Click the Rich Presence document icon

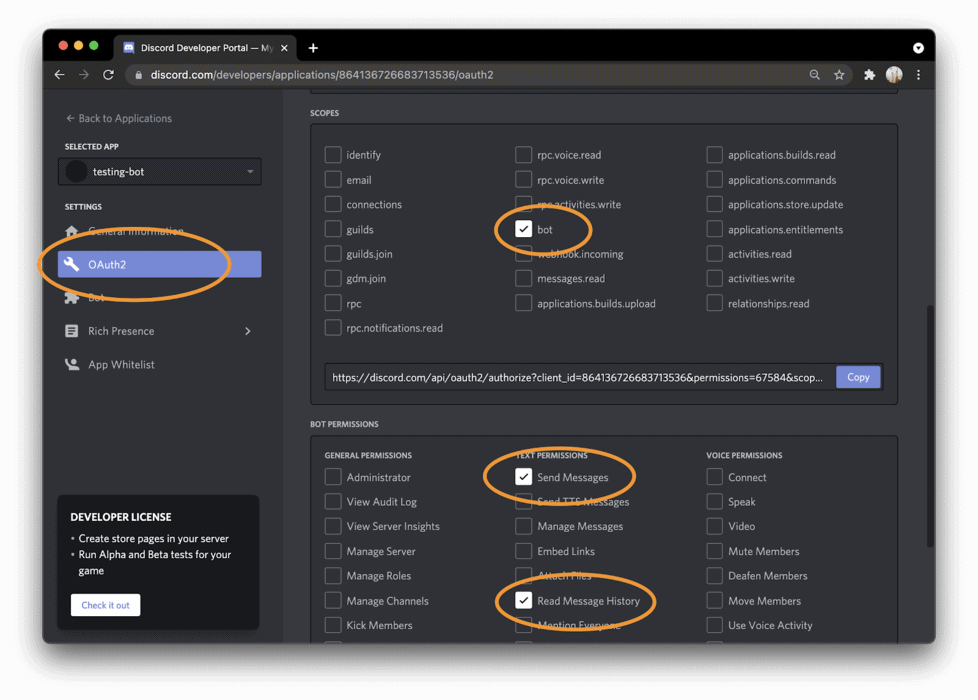tap(72, 331)
